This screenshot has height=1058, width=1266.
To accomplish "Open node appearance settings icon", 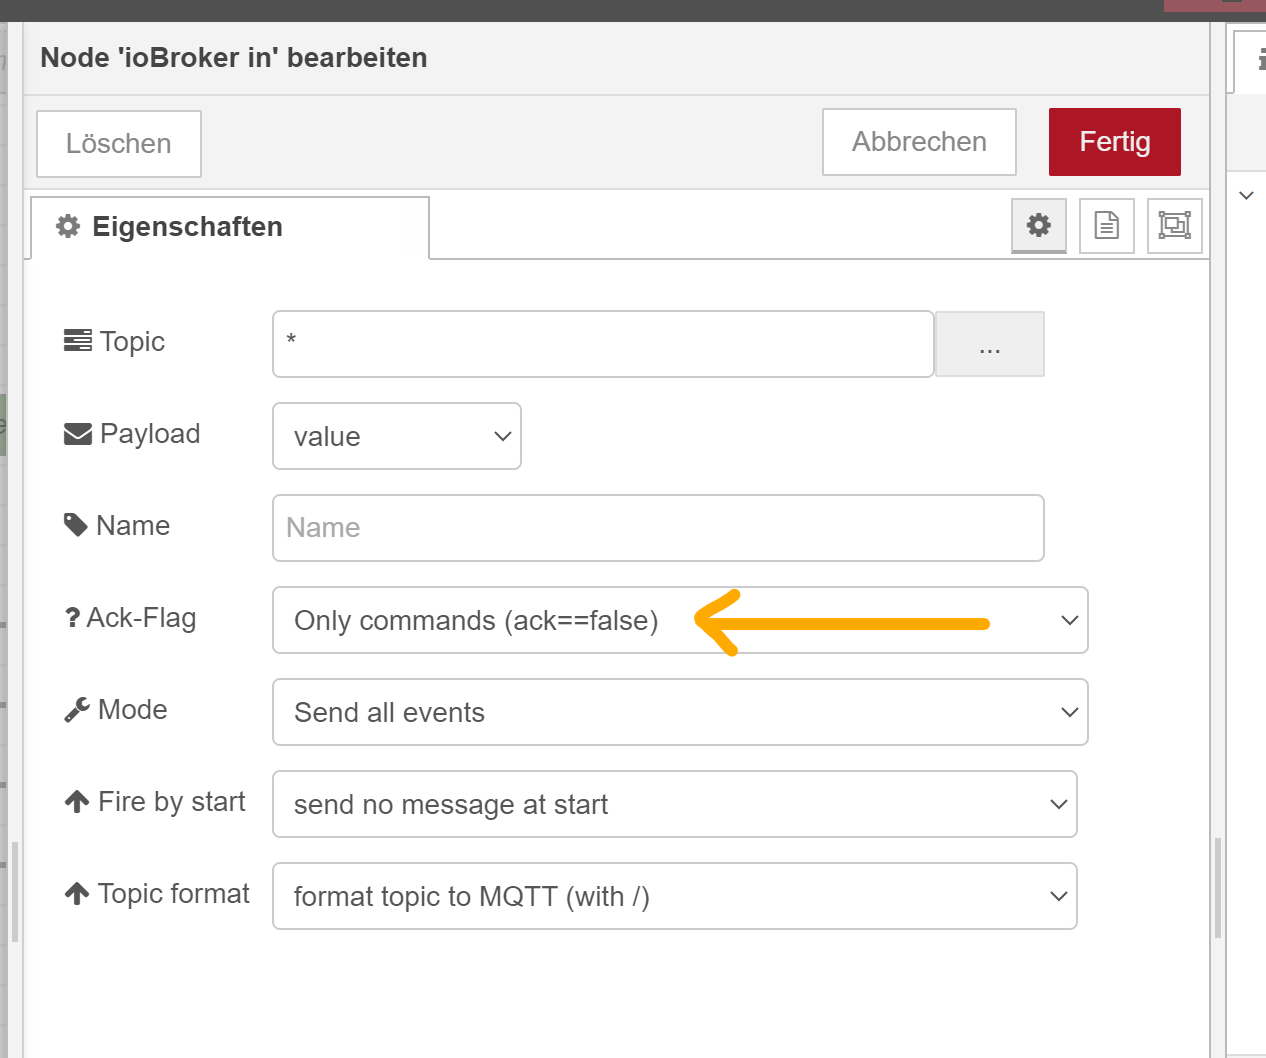I will pos(1175,225).
